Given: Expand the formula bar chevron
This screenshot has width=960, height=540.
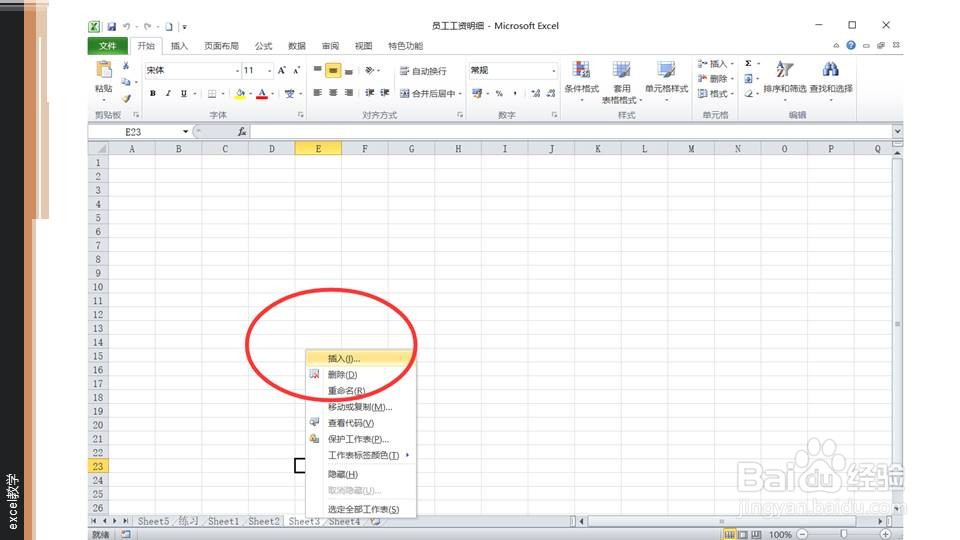Looking at the screenshot, I should (897, 131).
